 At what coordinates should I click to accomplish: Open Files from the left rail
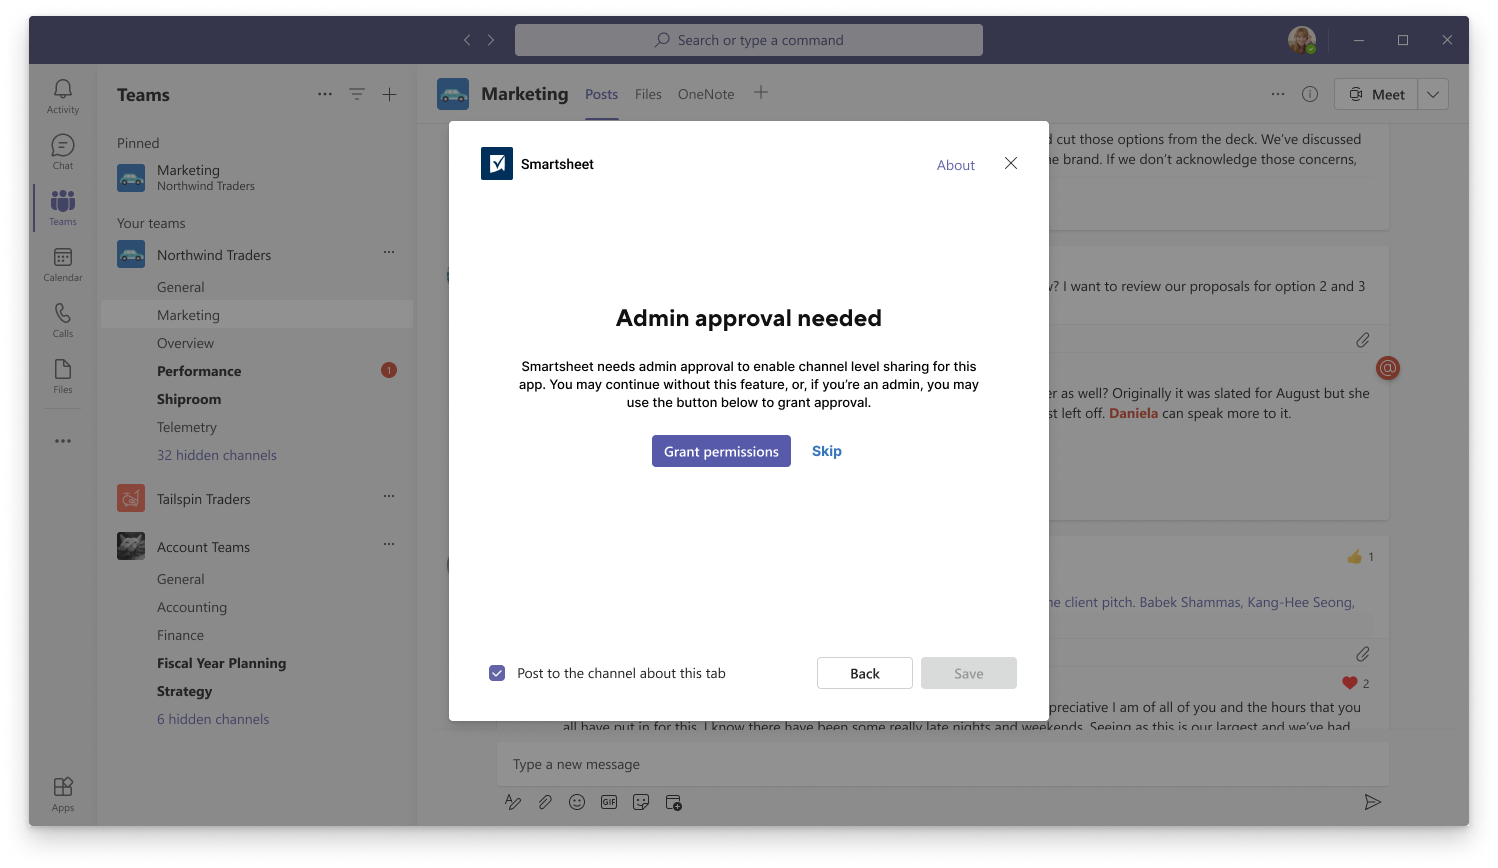pyautogui.click(x=62, y=375)
